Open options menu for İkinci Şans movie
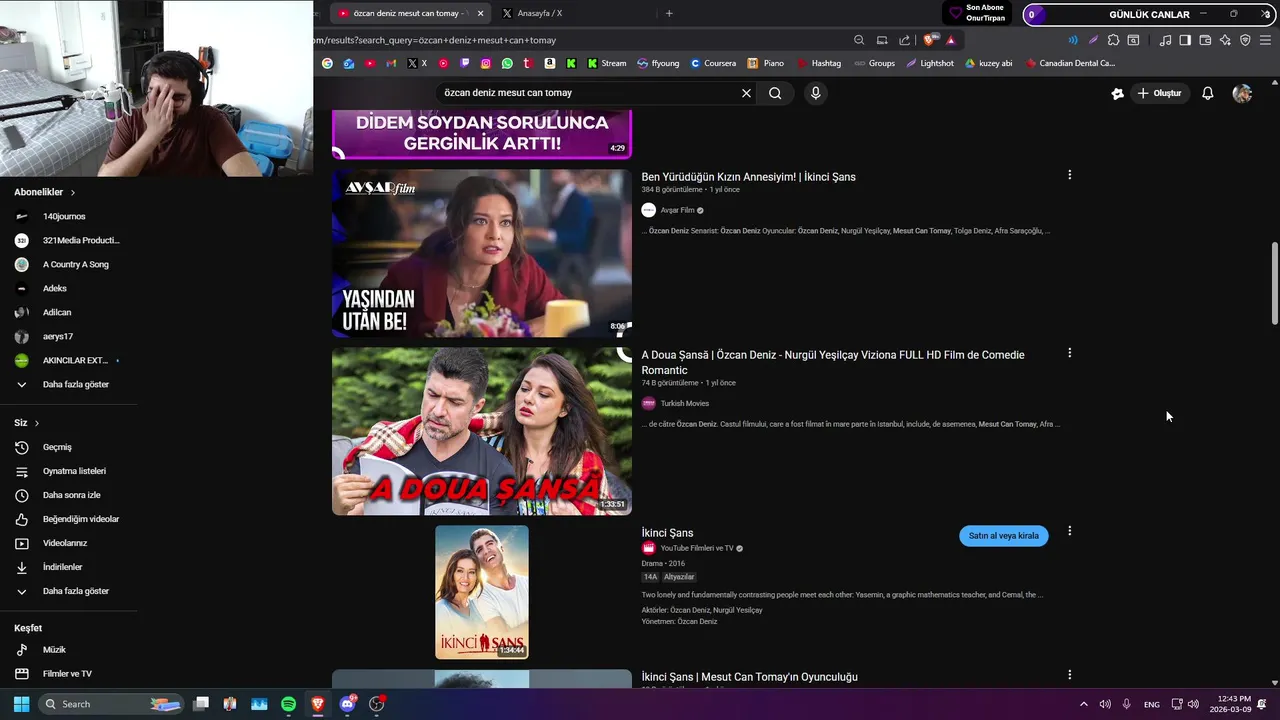Image resolution: width=1280 pixels, height=720 pixels. [x=1069, y=531]
